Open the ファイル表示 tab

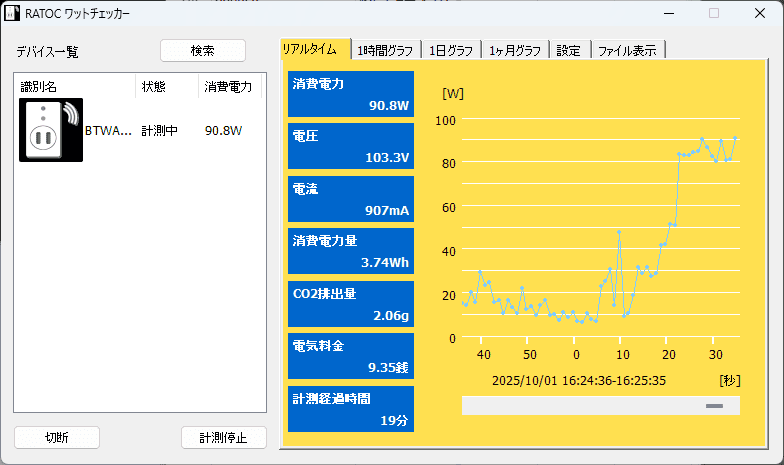coord(627,50)
